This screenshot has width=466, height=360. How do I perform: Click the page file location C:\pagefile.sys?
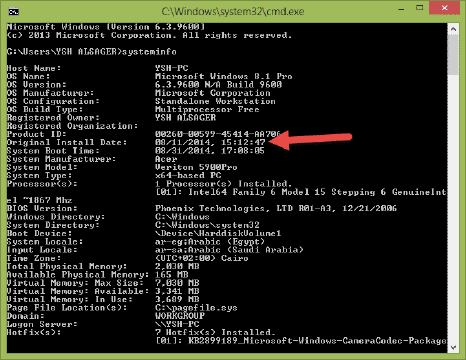click(x=196, y=308)
